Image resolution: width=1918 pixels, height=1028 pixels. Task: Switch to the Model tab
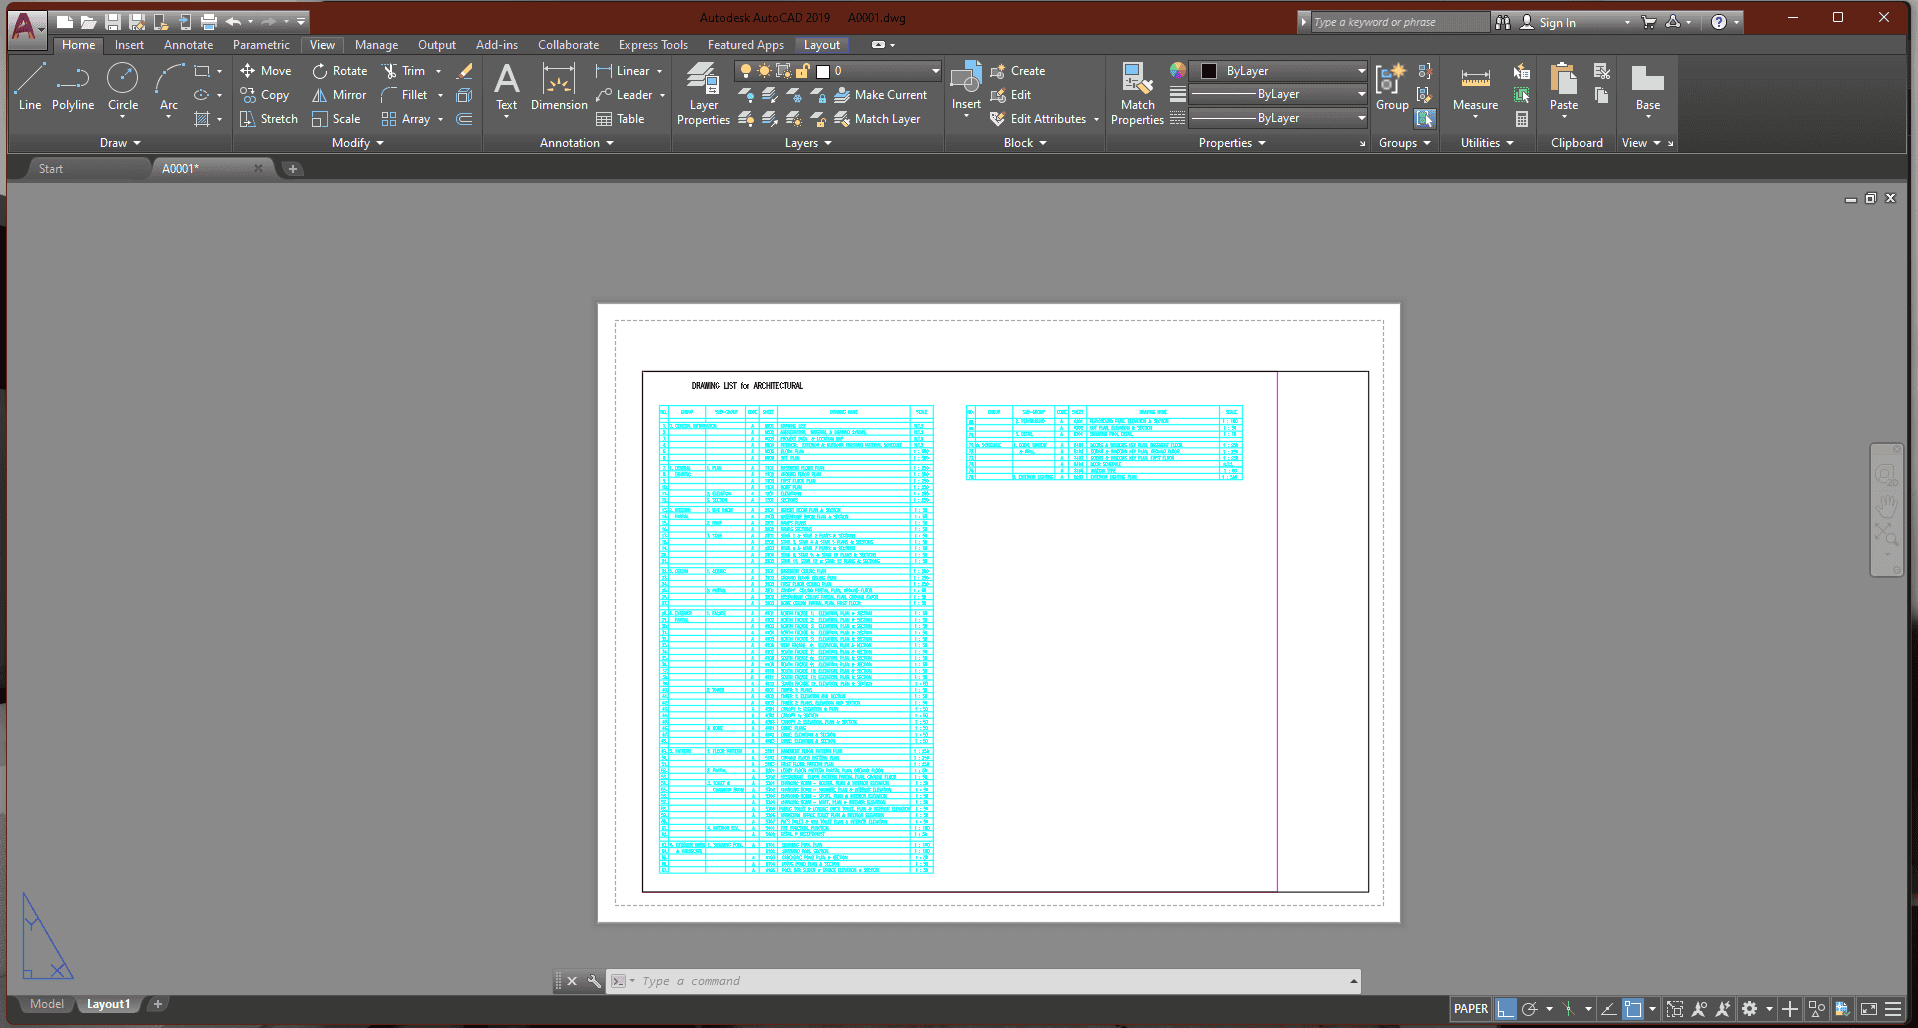(x=46, y=1004)
